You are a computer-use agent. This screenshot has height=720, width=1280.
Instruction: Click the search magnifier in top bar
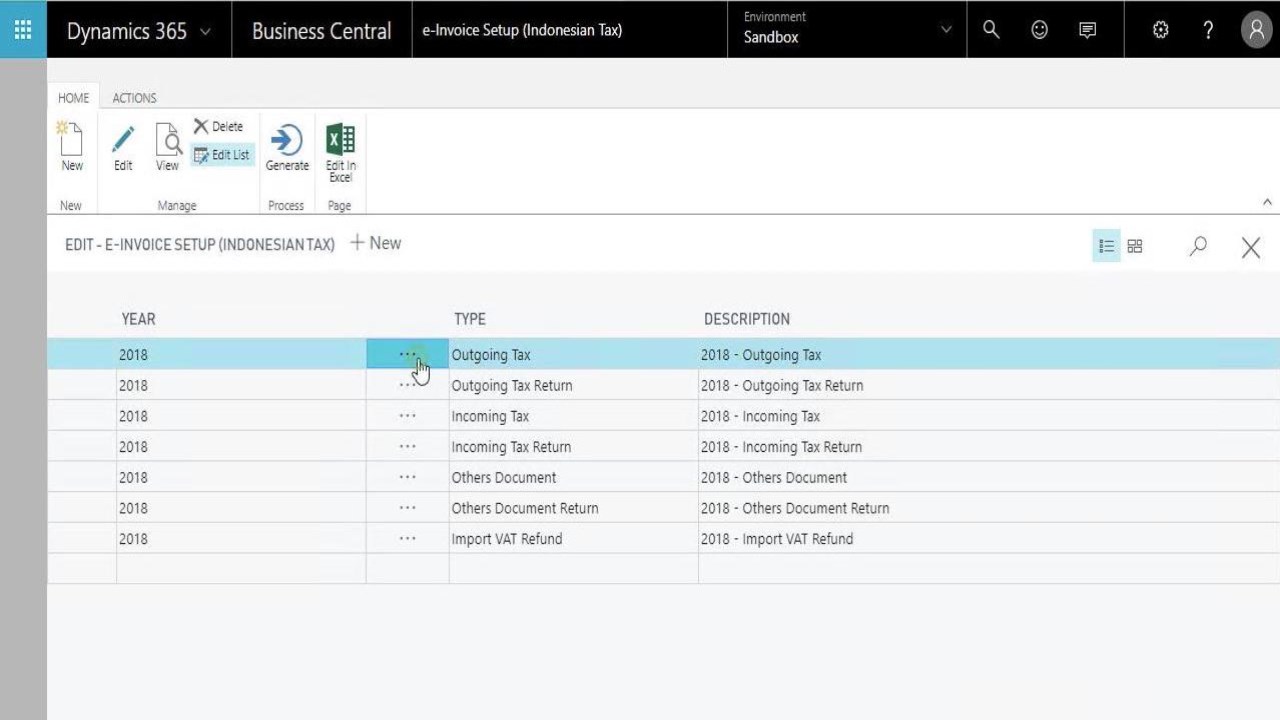991,30
